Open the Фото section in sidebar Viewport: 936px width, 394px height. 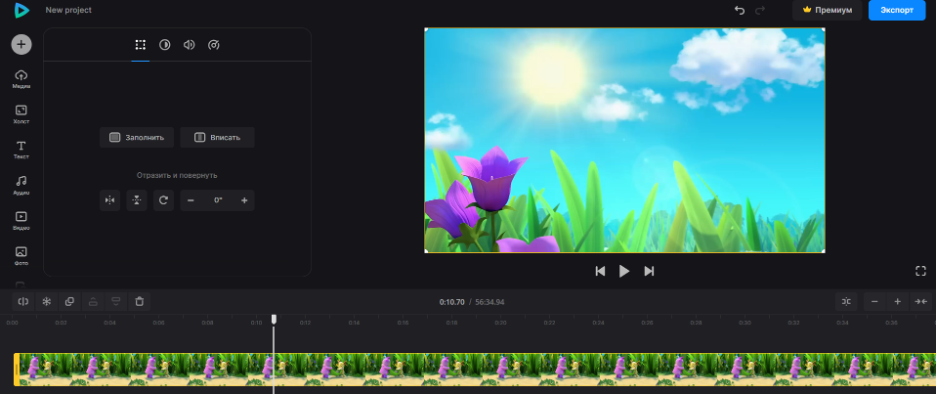pos(21,256)
